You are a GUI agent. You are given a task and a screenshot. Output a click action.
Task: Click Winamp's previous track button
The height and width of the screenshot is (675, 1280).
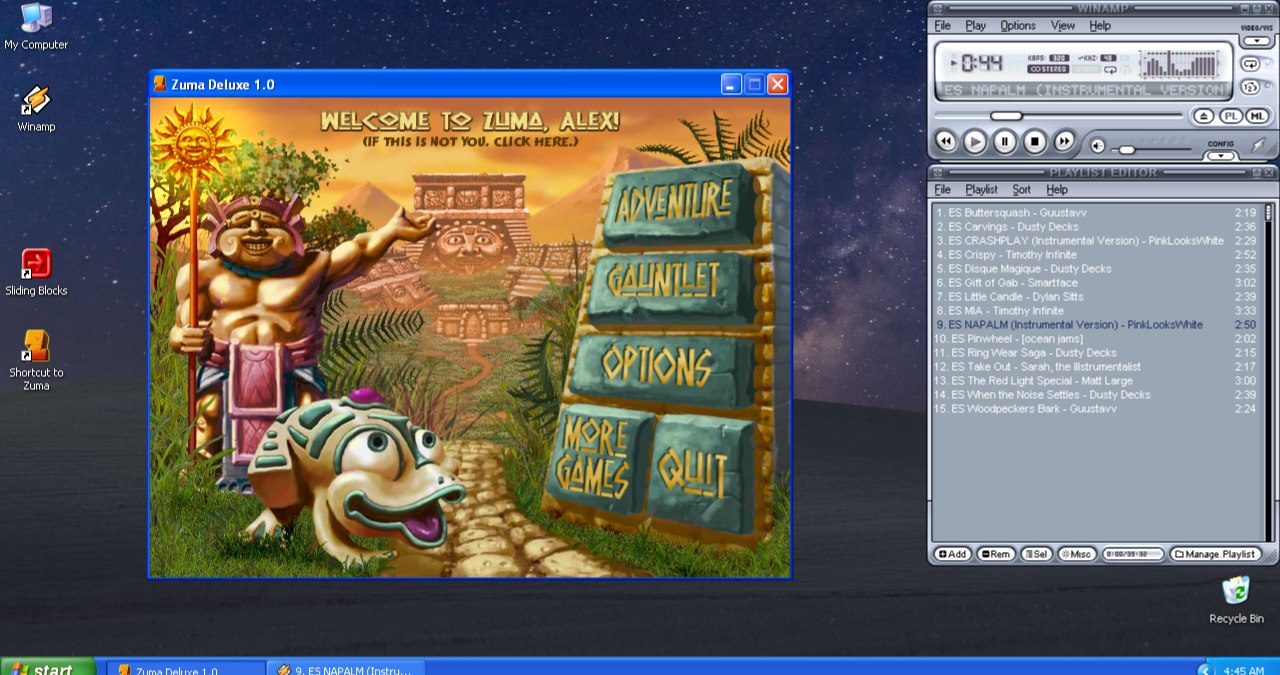pyautogui.click(x=946, y=141)
